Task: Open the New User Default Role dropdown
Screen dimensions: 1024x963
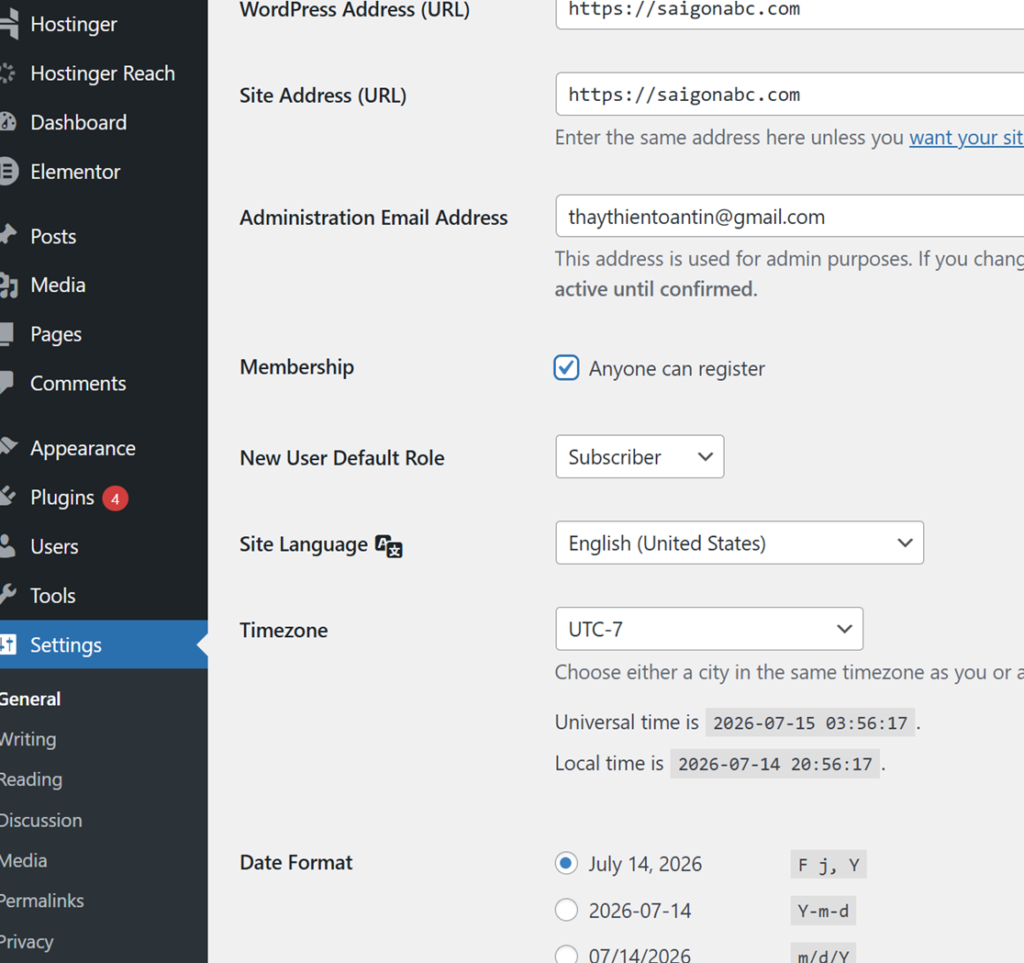Action: tap(639, 456)
